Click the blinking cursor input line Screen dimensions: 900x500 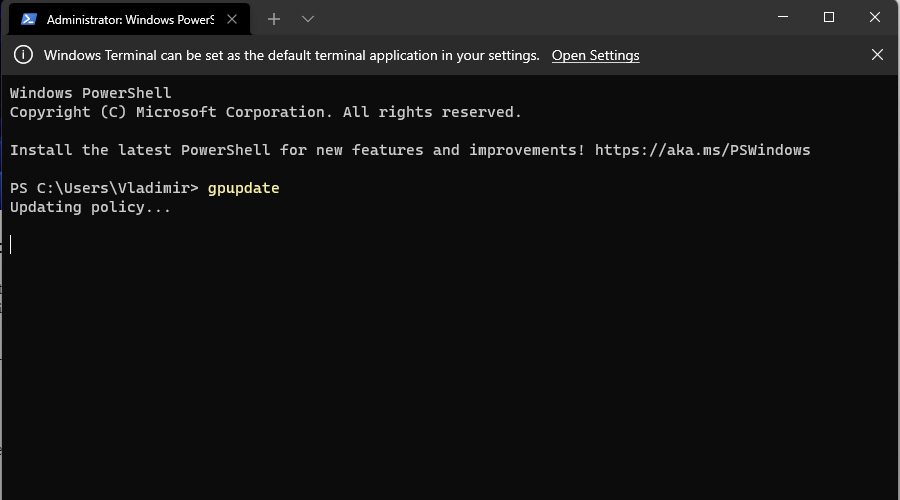pyautogui.click(x=11, y=245)
